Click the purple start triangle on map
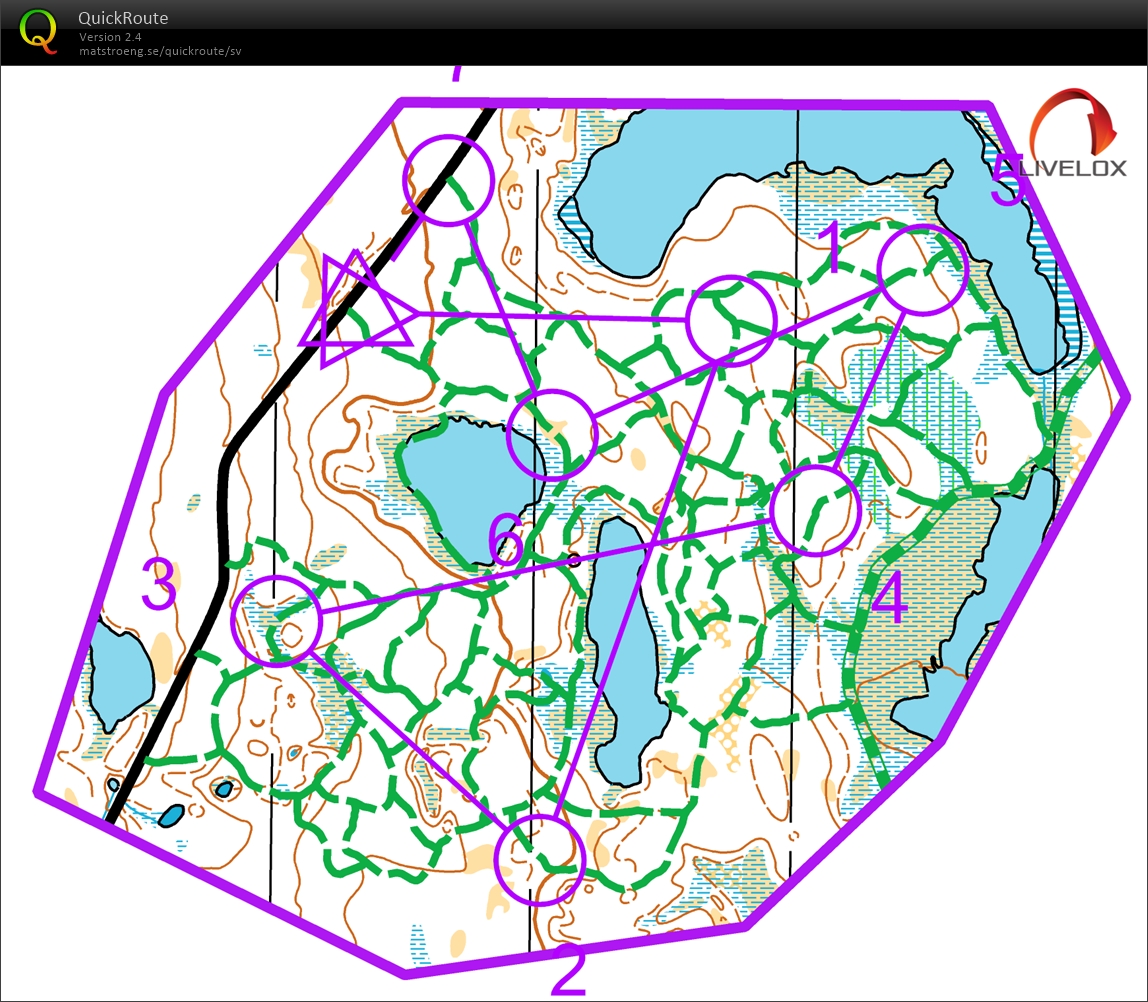The height and width of the screenshot is (1002, 1148). coord(357,308)
